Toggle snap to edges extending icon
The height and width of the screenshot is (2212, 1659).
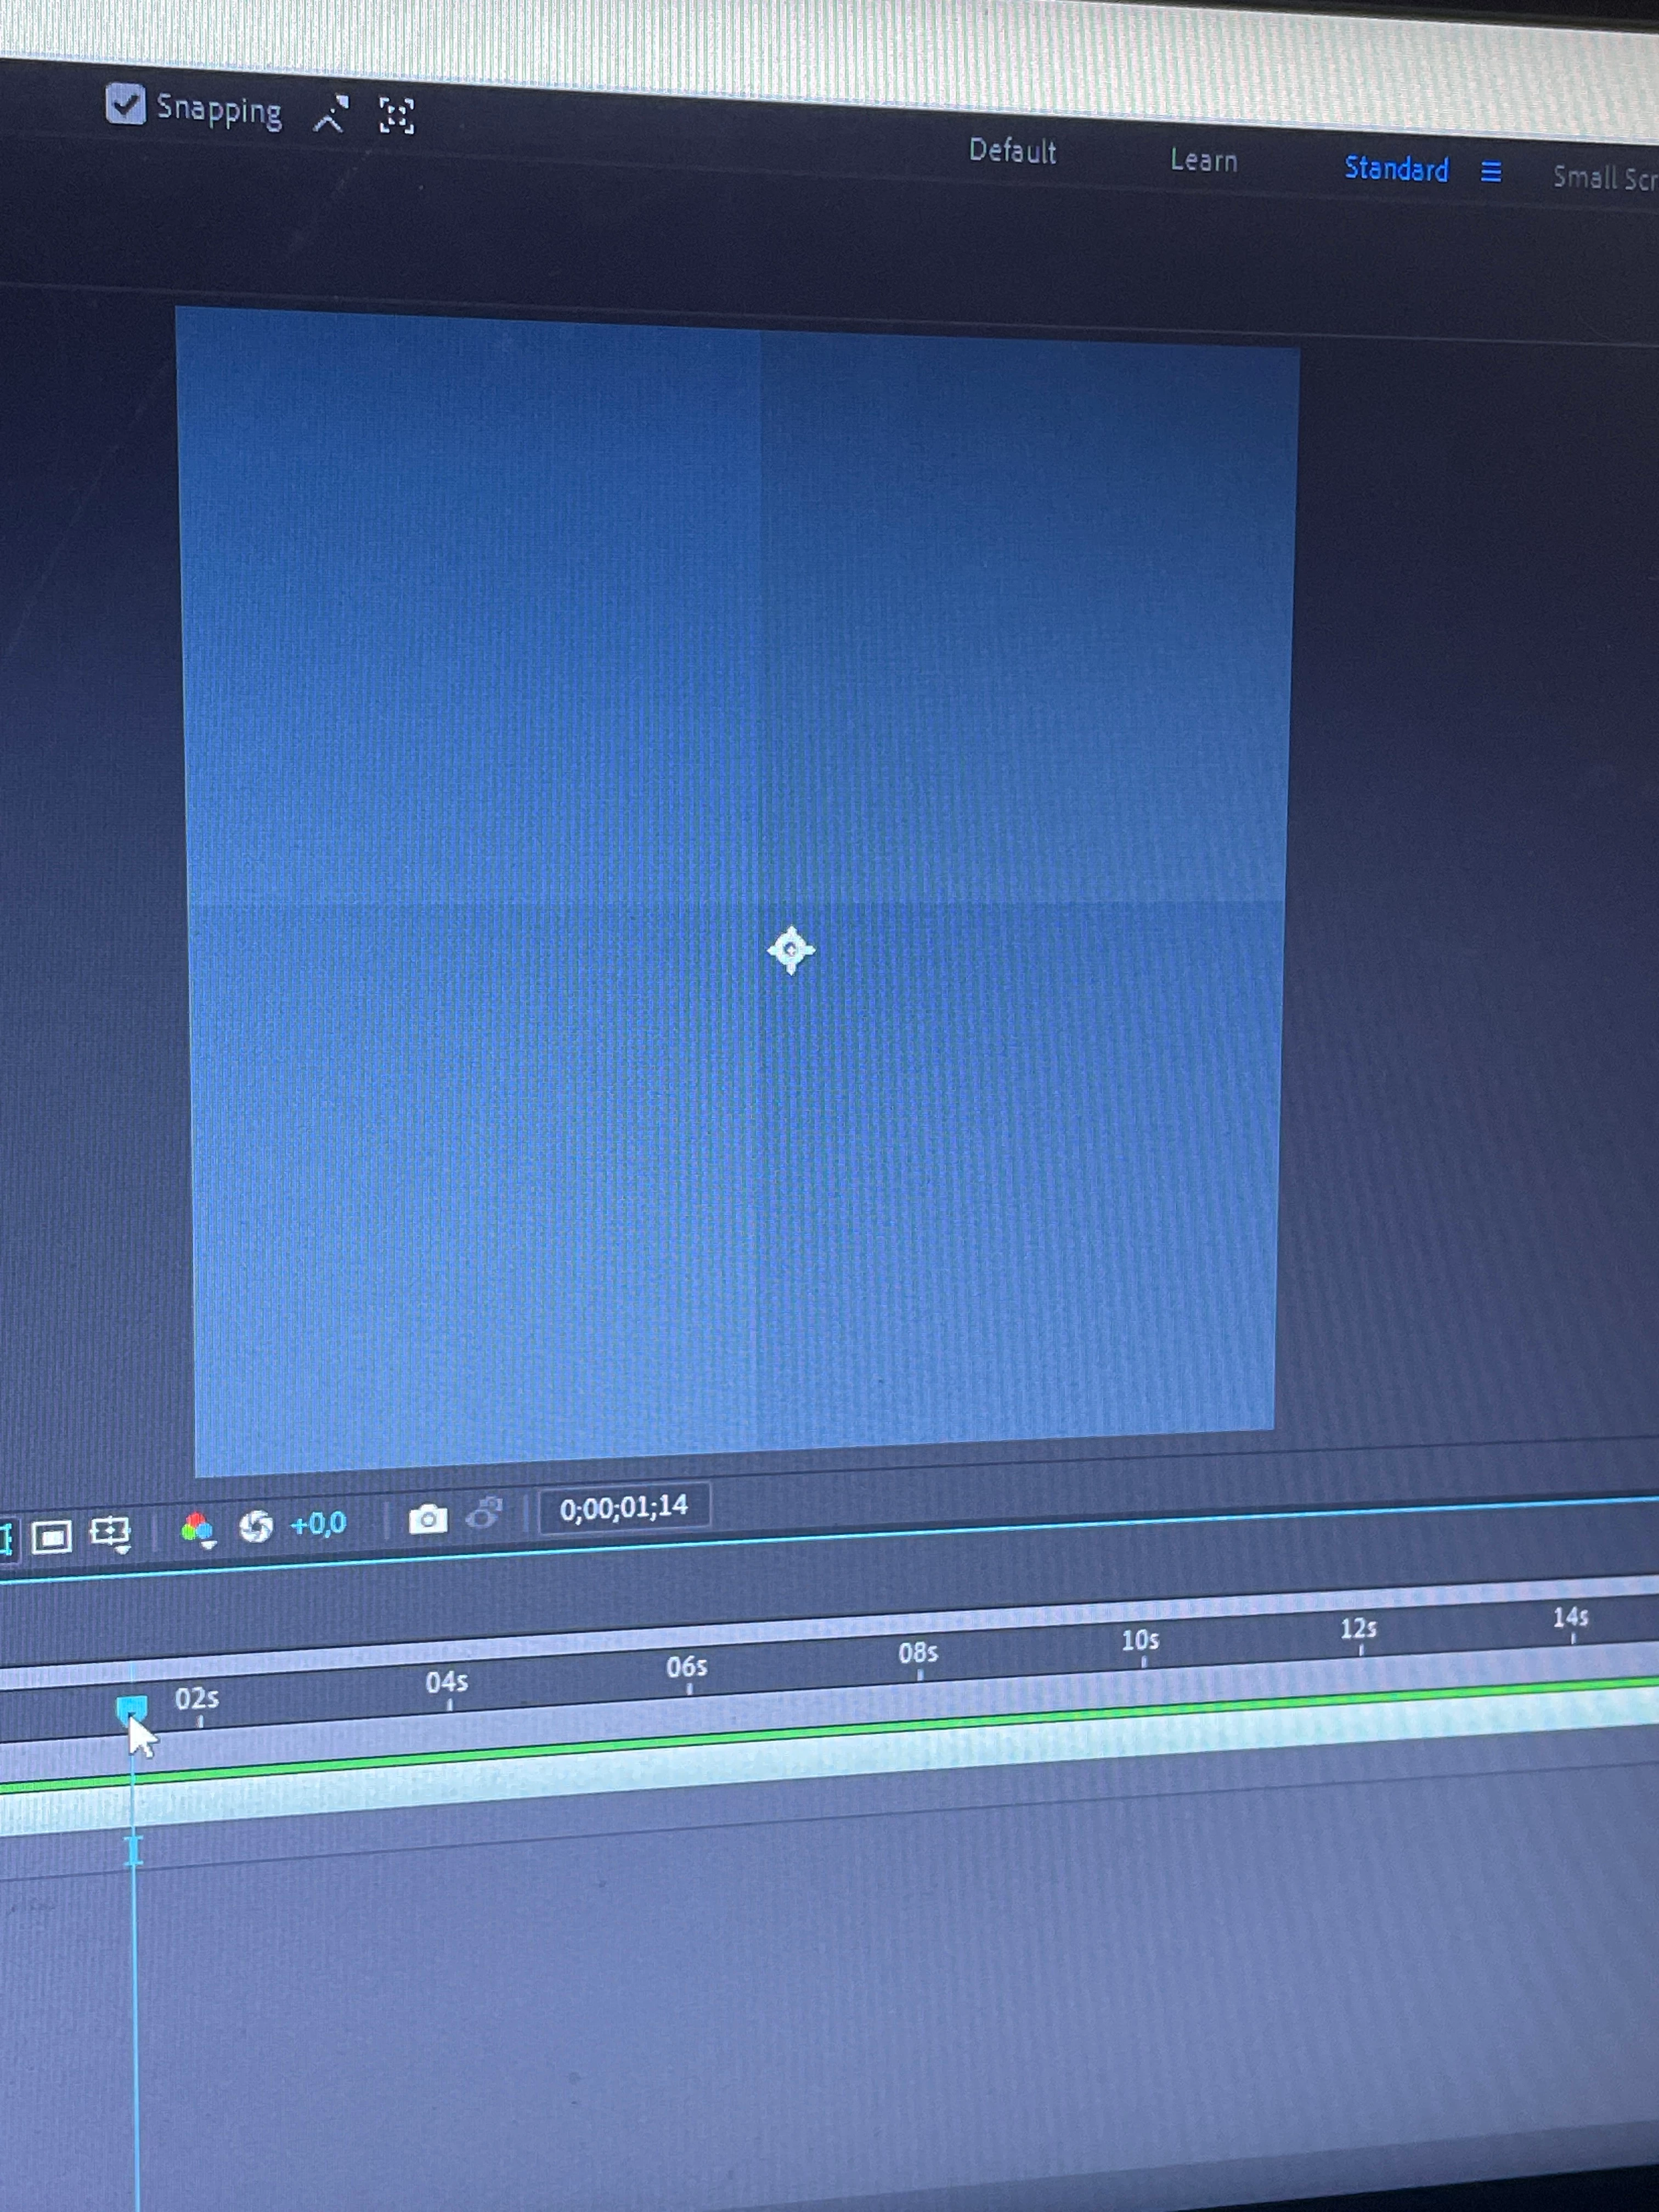[331, 114]
